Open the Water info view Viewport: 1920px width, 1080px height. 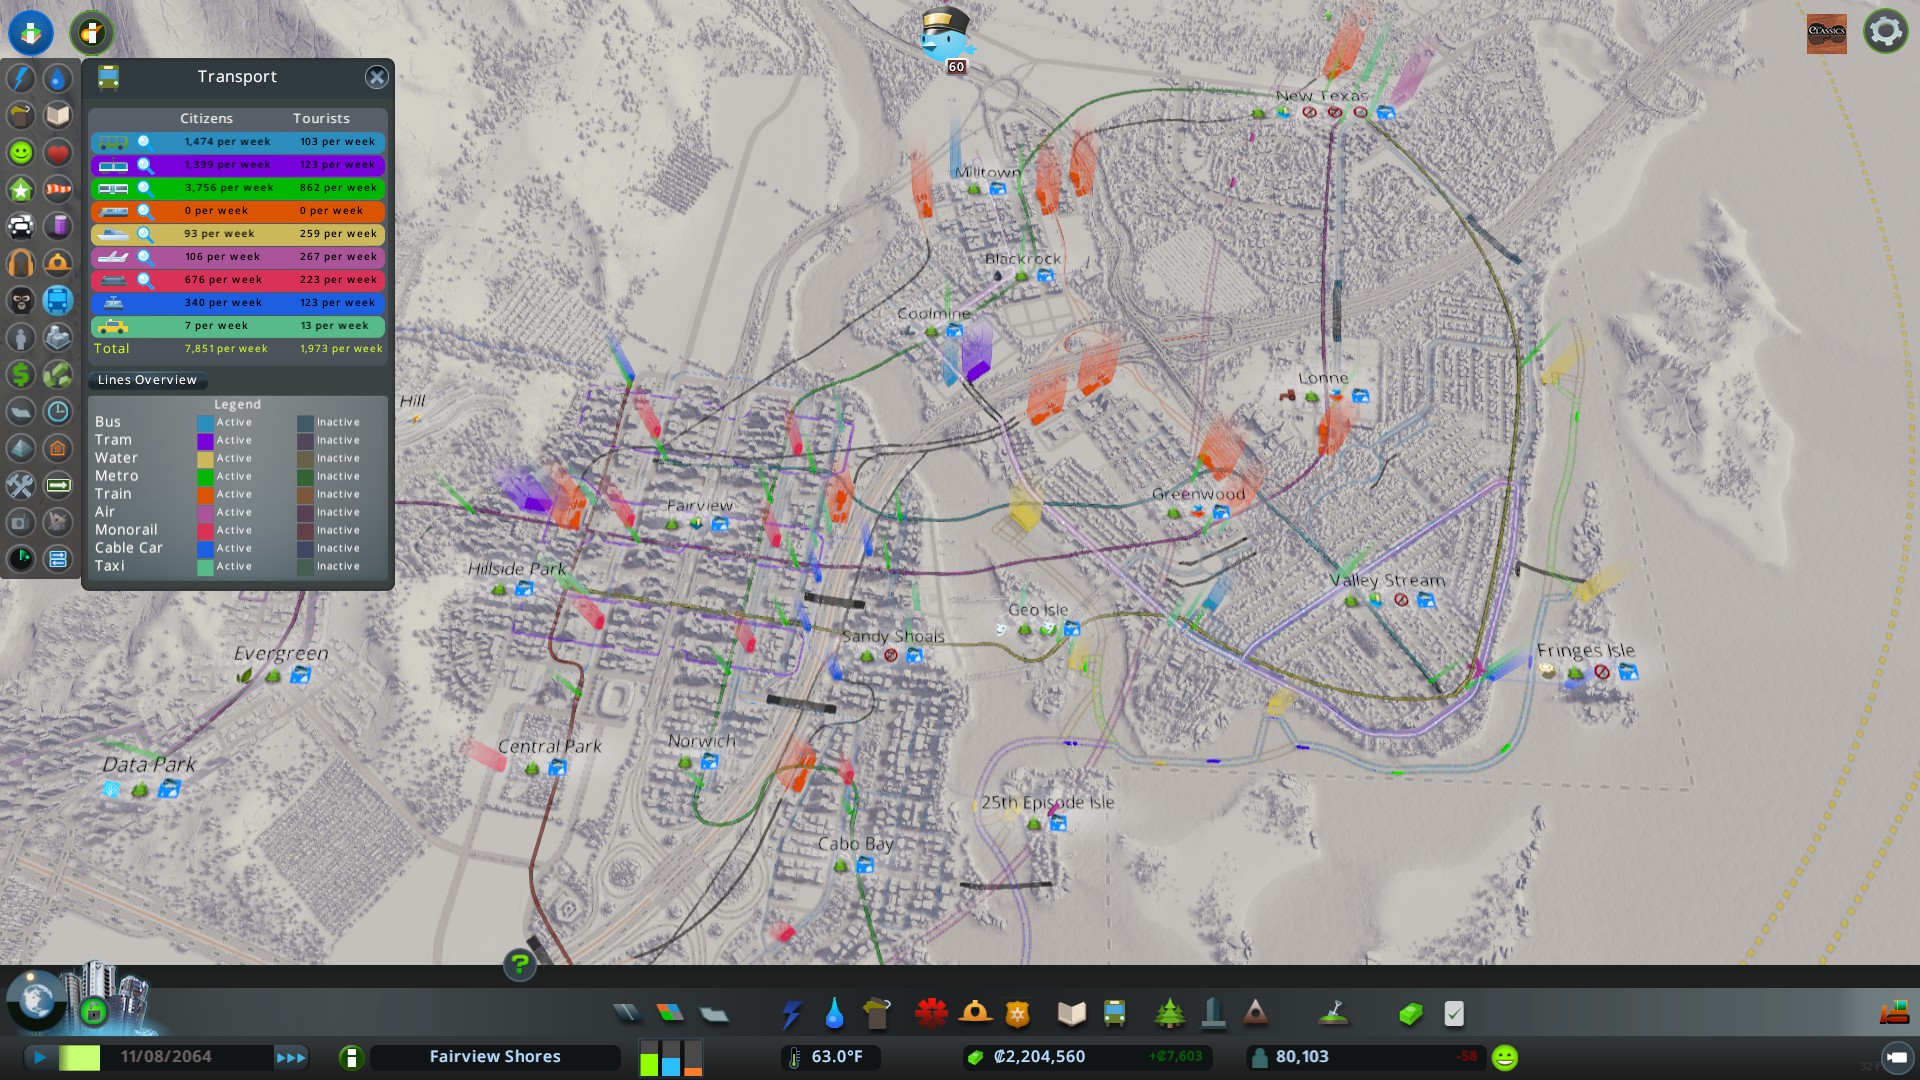click(x=58, y=78)
